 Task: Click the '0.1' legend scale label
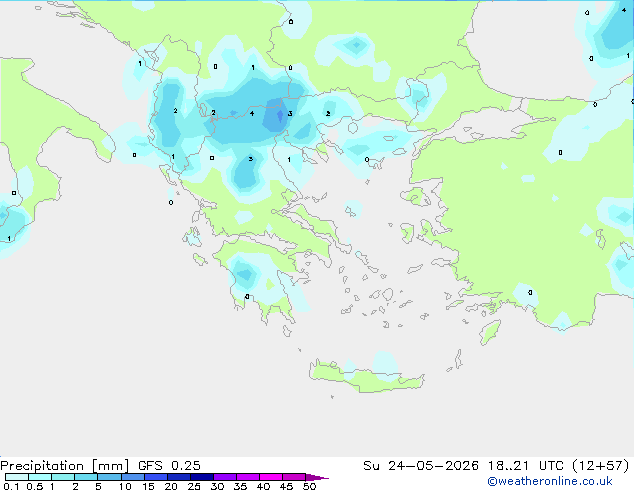11,486
